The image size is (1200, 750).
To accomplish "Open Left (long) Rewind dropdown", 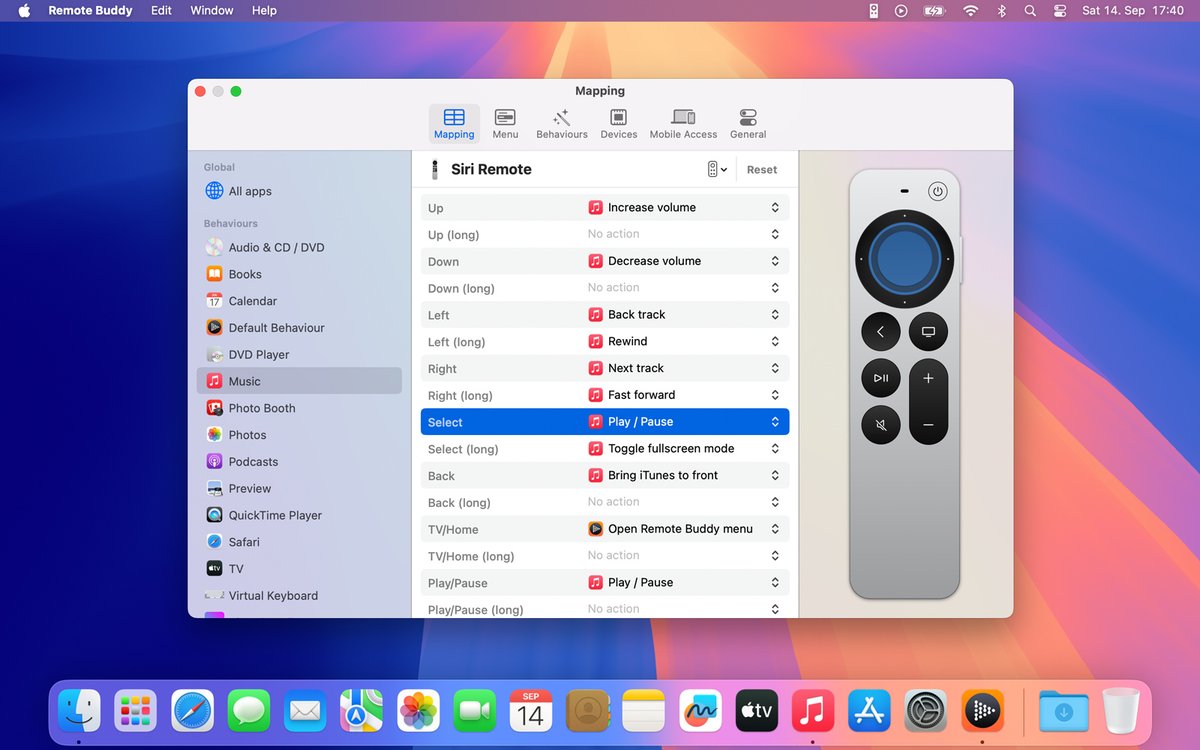I will click(x=684, y=341).
